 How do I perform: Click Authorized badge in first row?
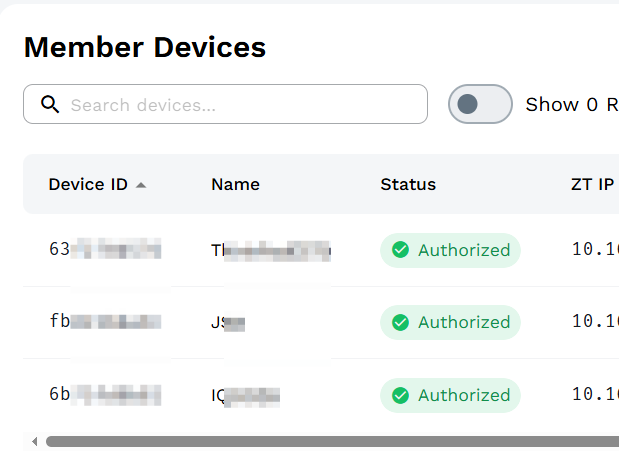pyautogui.click(x=450, y=250)
